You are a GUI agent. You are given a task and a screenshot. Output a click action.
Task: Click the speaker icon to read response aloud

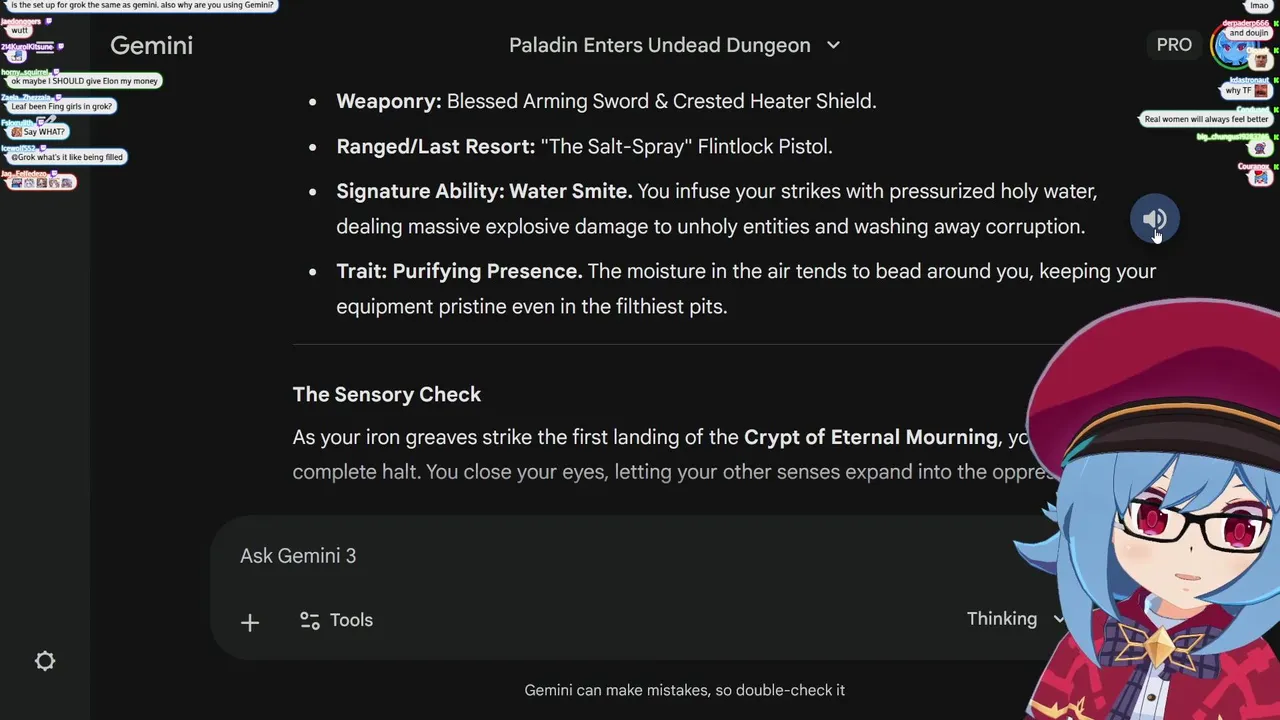click(1154, 219)
